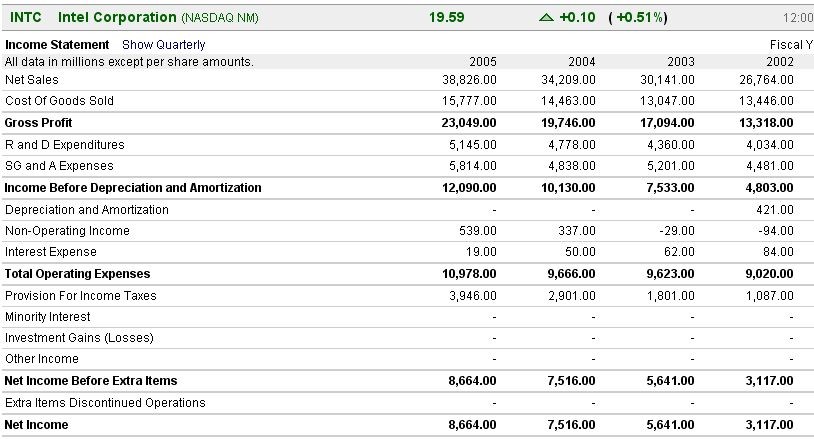Select income tax value 1,801.00
This screenshot has height=439, width=814.
click(671, 296)
